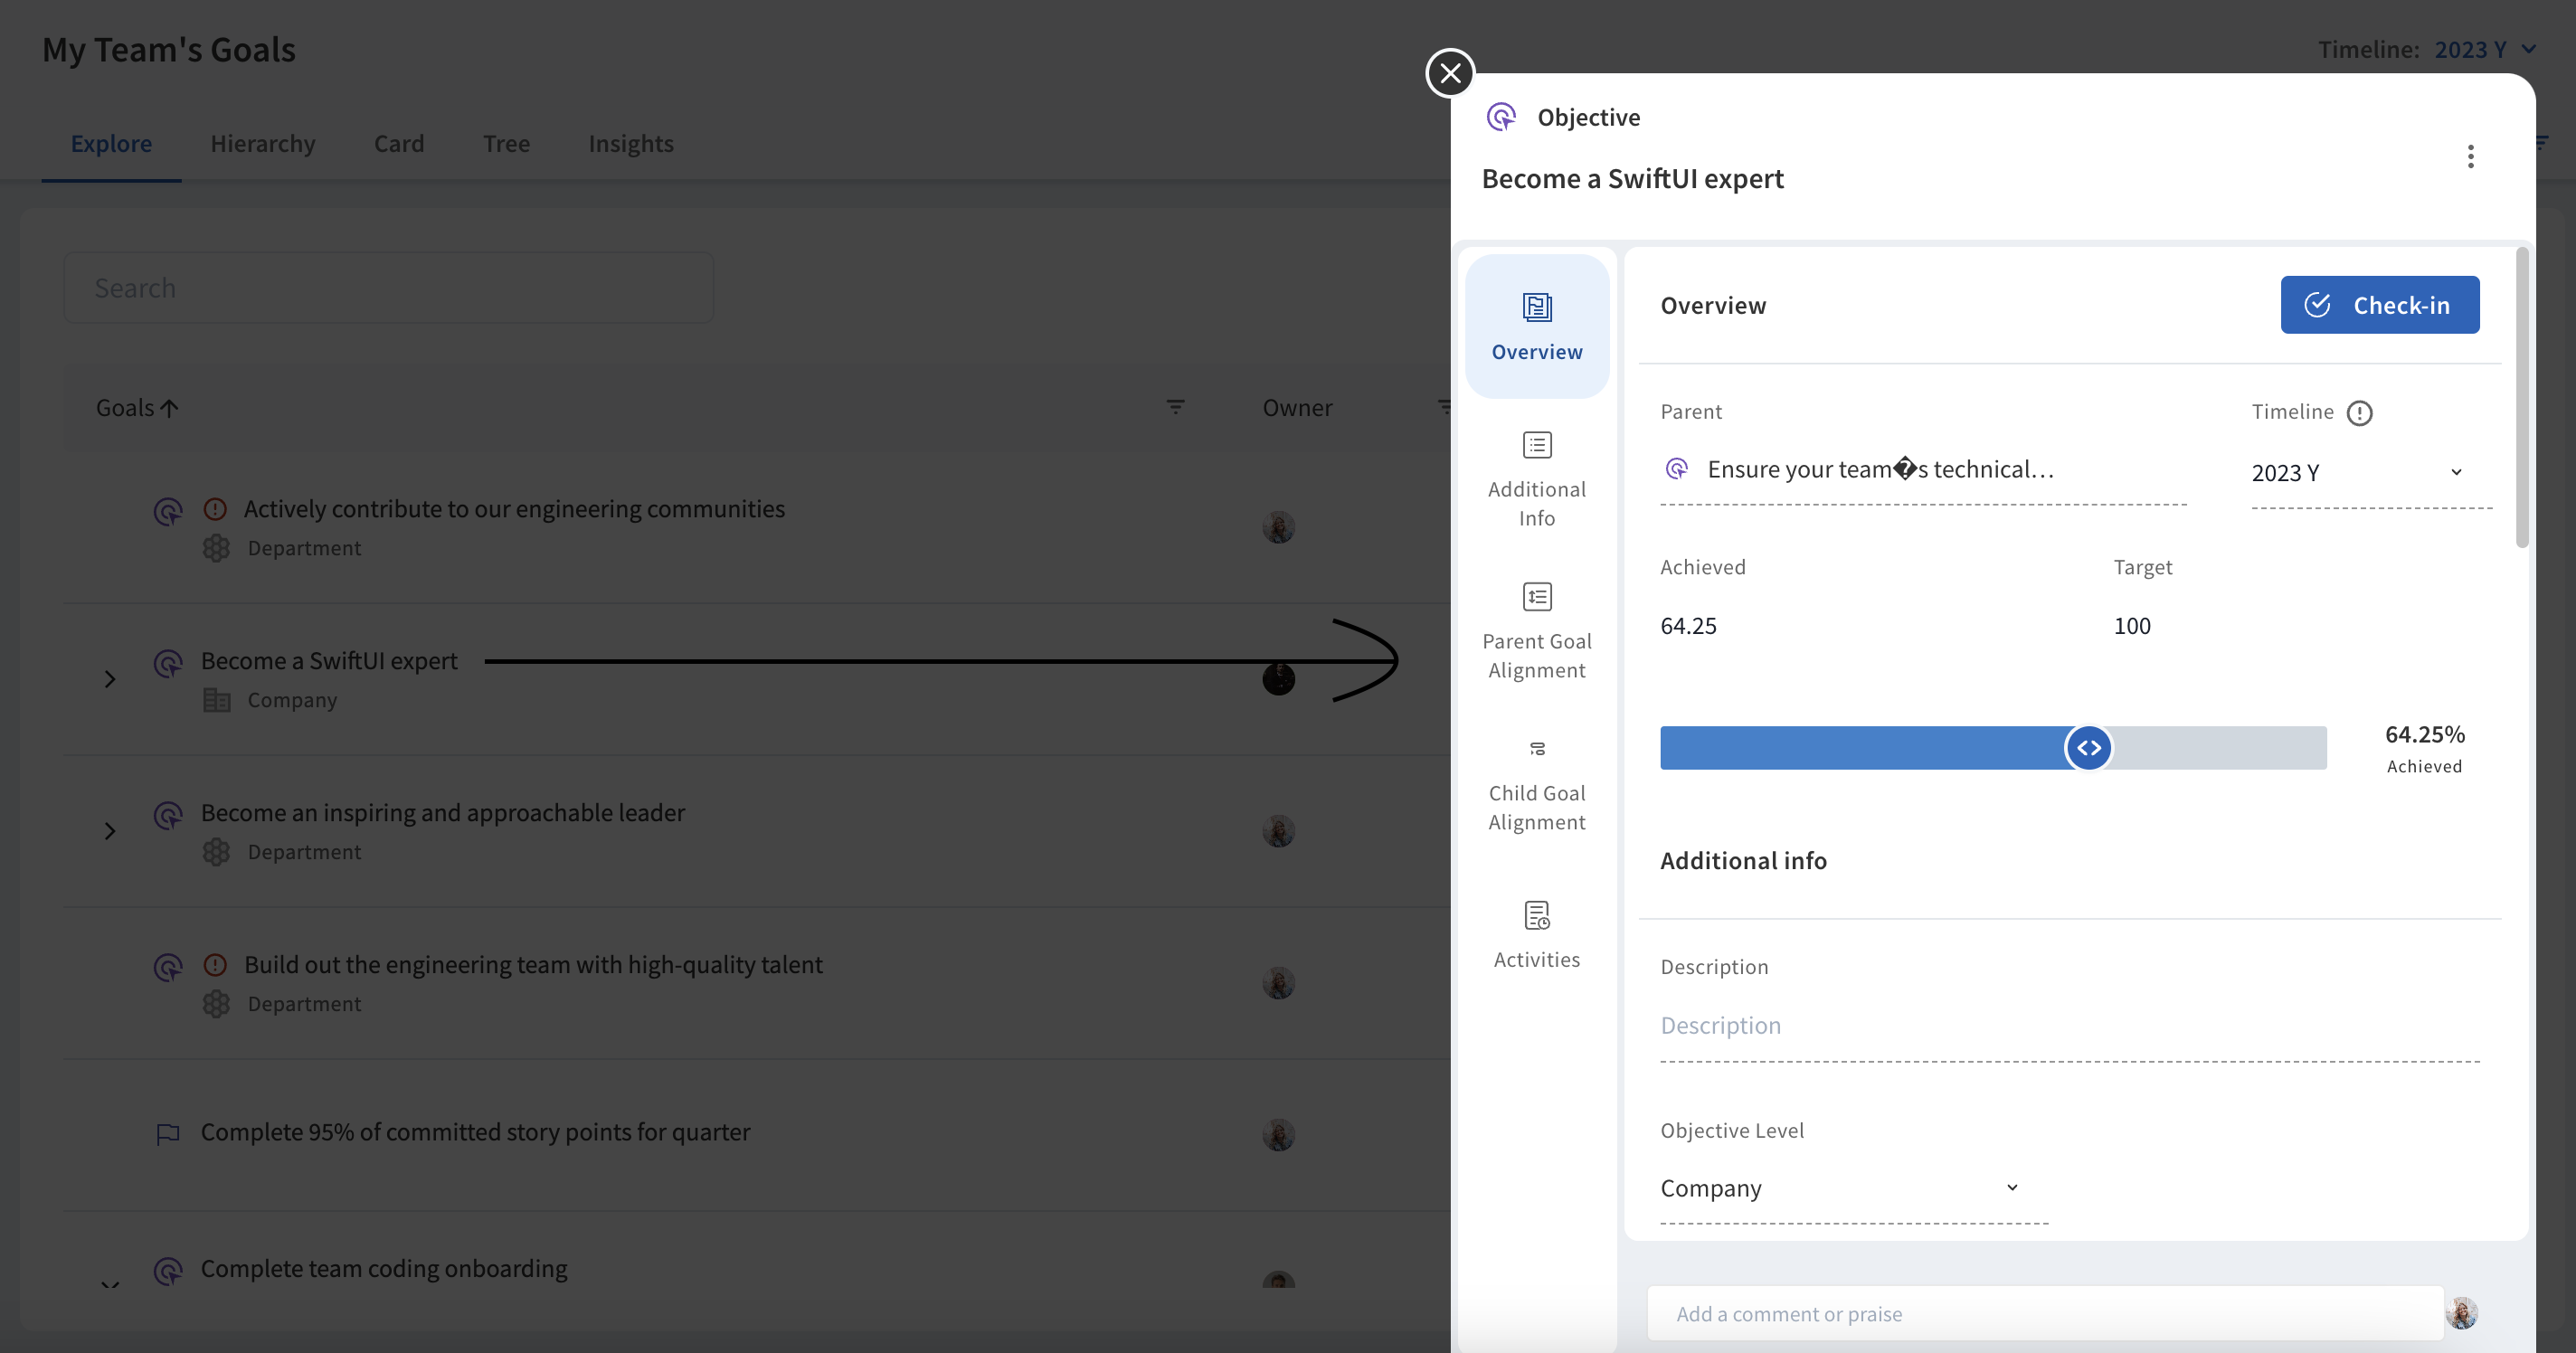Open 'Complete 95% of committed story points for quarter'
This screenshot has height=1353, width=2576.
coord(475,1132)
